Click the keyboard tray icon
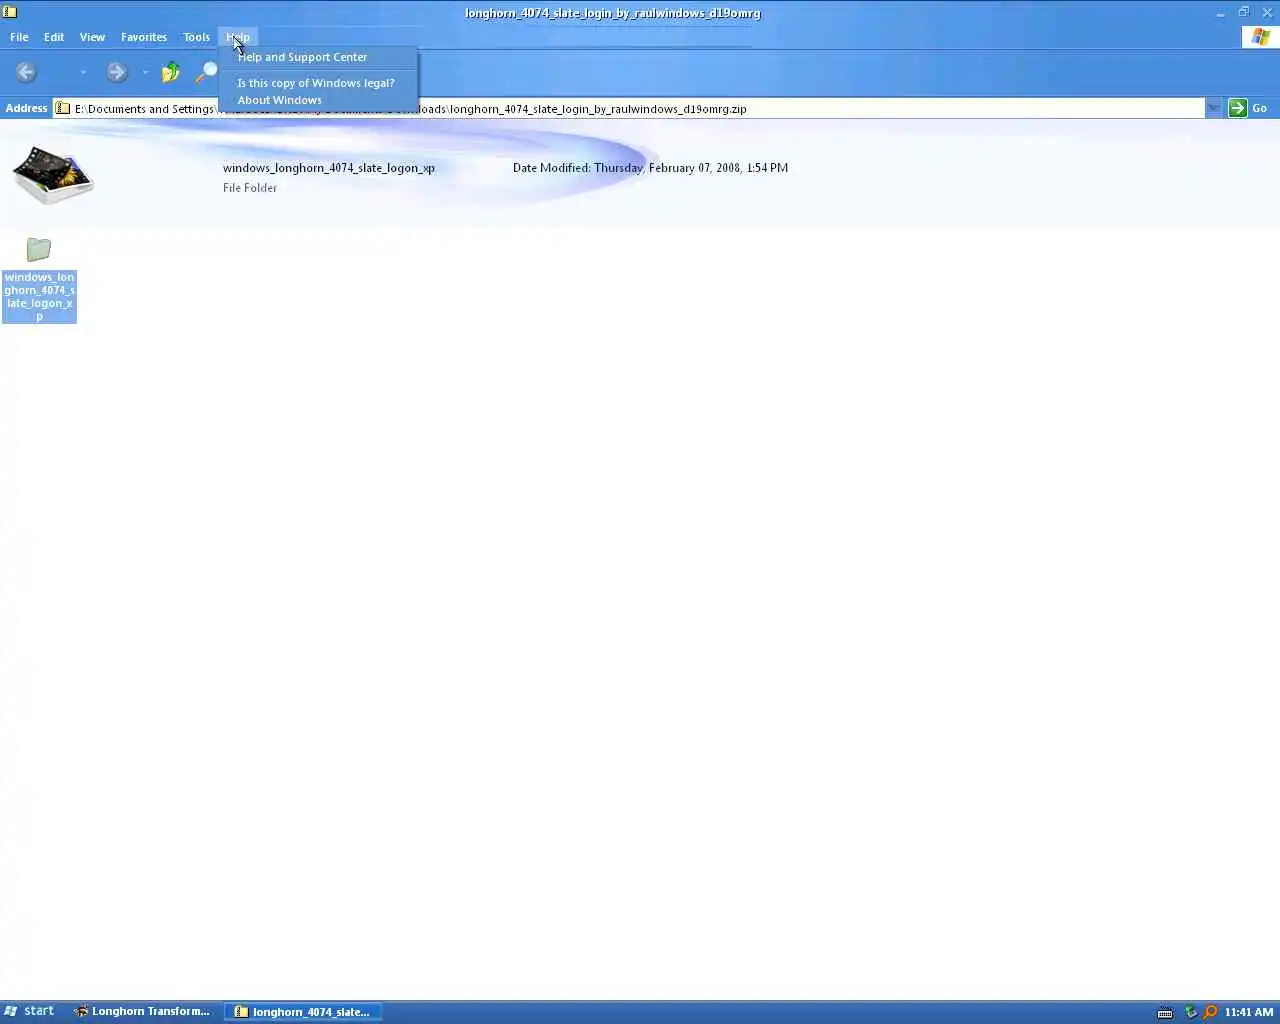 [x=1165, y=1012]
